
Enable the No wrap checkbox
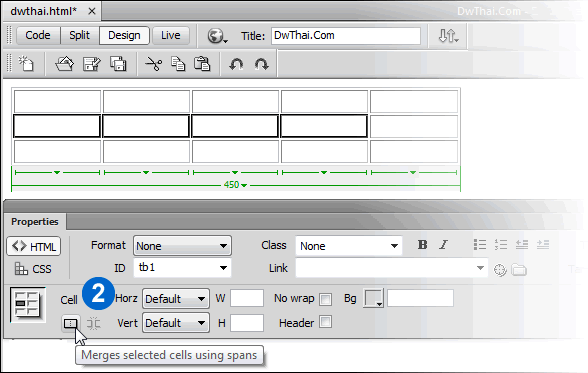[326, 299]
